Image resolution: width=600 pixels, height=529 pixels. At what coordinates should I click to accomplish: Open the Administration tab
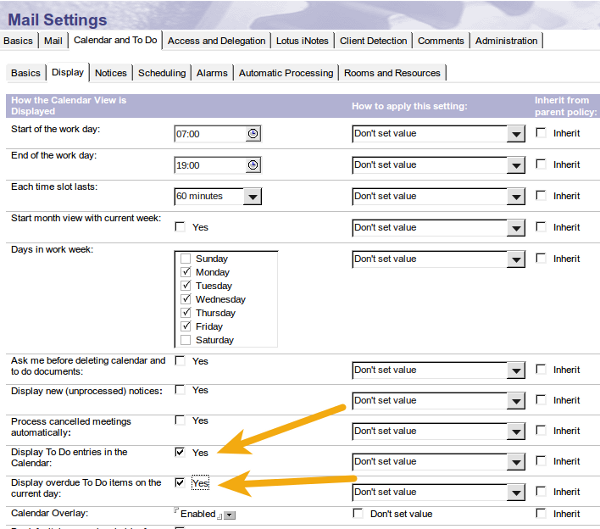tap(506, 41)
